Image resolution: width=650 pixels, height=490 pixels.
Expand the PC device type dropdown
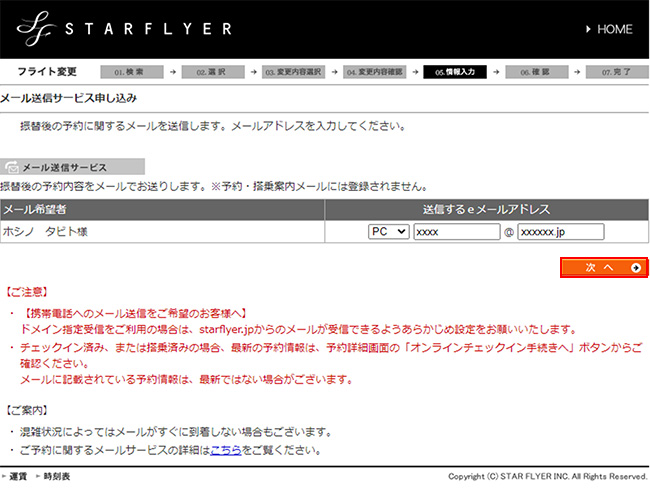pyautogui.click(x=388, y=231)
